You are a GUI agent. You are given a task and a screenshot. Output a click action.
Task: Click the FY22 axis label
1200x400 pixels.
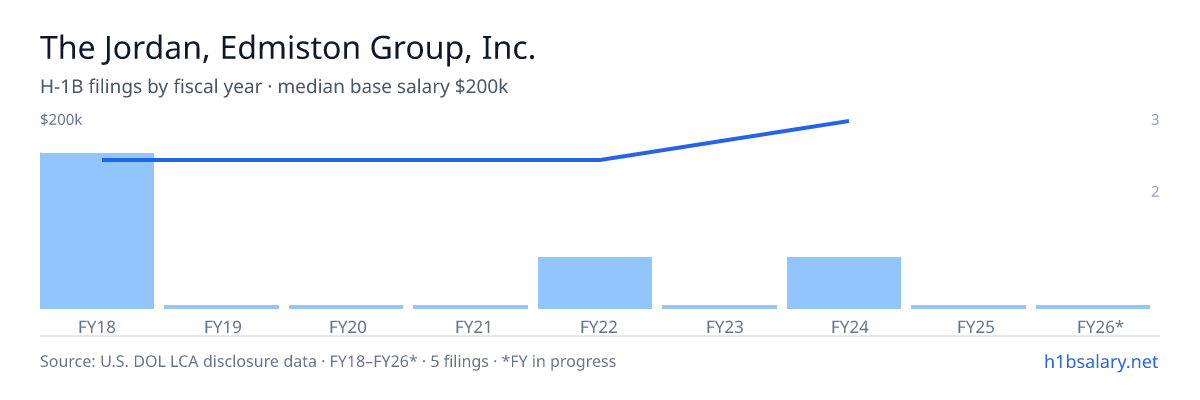click(595, 326)
